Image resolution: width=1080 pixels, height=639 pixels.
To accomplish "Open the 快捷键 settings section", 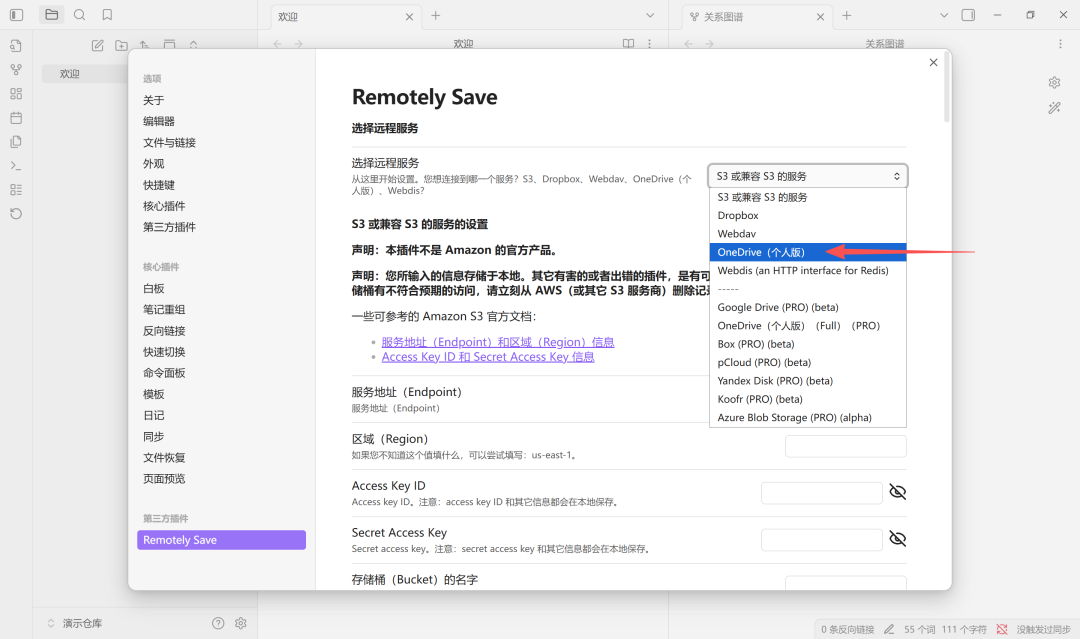I will [x=222, y=185].
